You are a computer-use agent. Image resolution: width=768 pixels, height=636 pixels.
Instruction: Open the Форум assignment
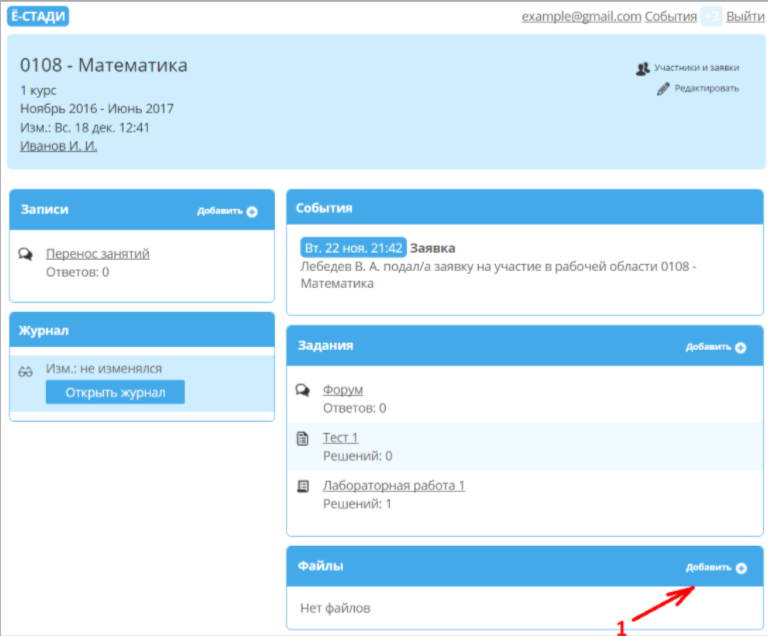(343, 390)
